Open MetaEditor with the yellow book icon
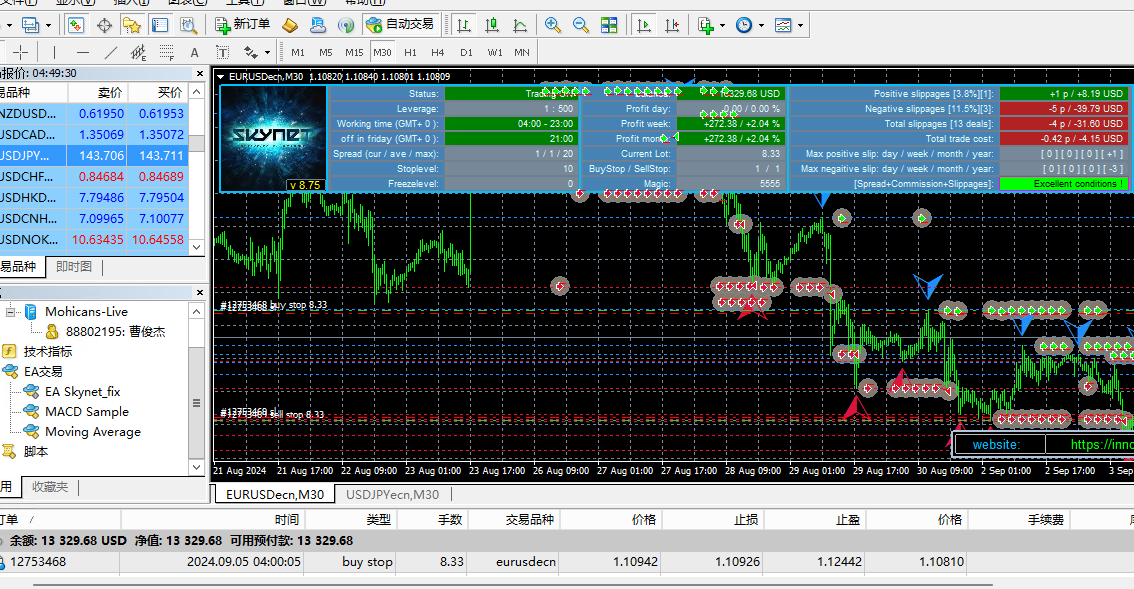Screen dimensions: 1134x589 tap(290, 25)
